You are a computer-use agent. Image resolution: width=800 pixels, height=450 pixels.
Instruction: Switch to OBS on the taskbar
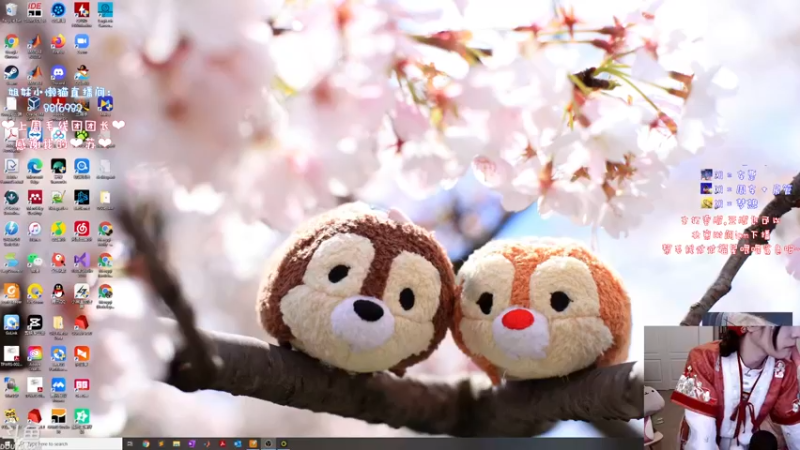[268, 444]
